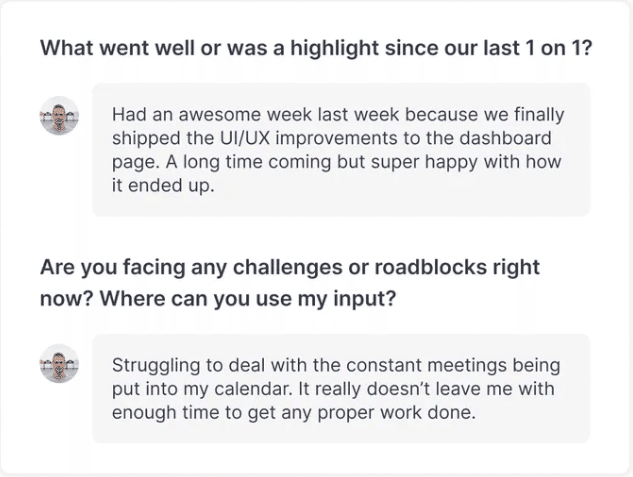Screen dimensions: 633x477
Task: Click the word "highlight" in the first question
Action: coord(335,48)
